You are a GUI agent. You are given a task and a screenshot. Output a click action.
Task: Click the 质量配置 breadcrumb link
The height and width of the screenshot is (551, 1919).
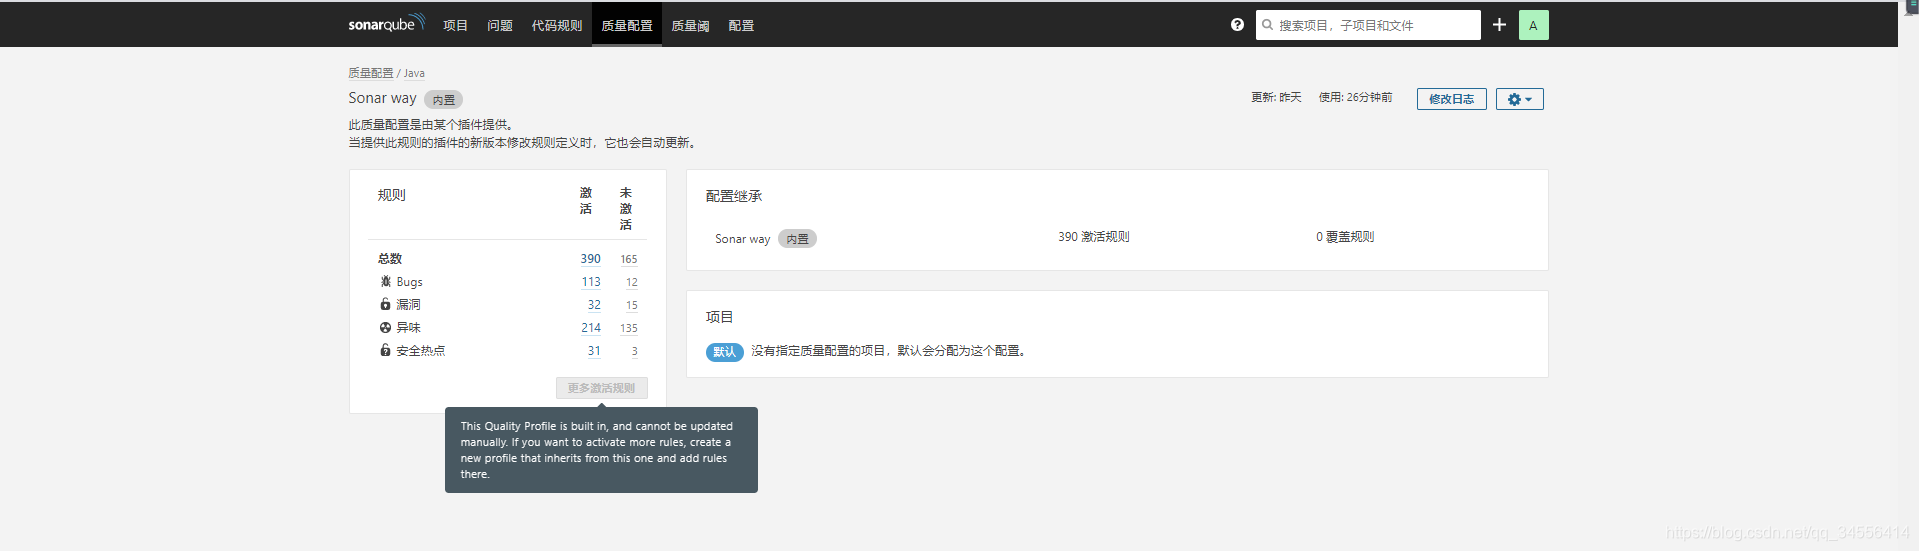(x=370, y=73)
